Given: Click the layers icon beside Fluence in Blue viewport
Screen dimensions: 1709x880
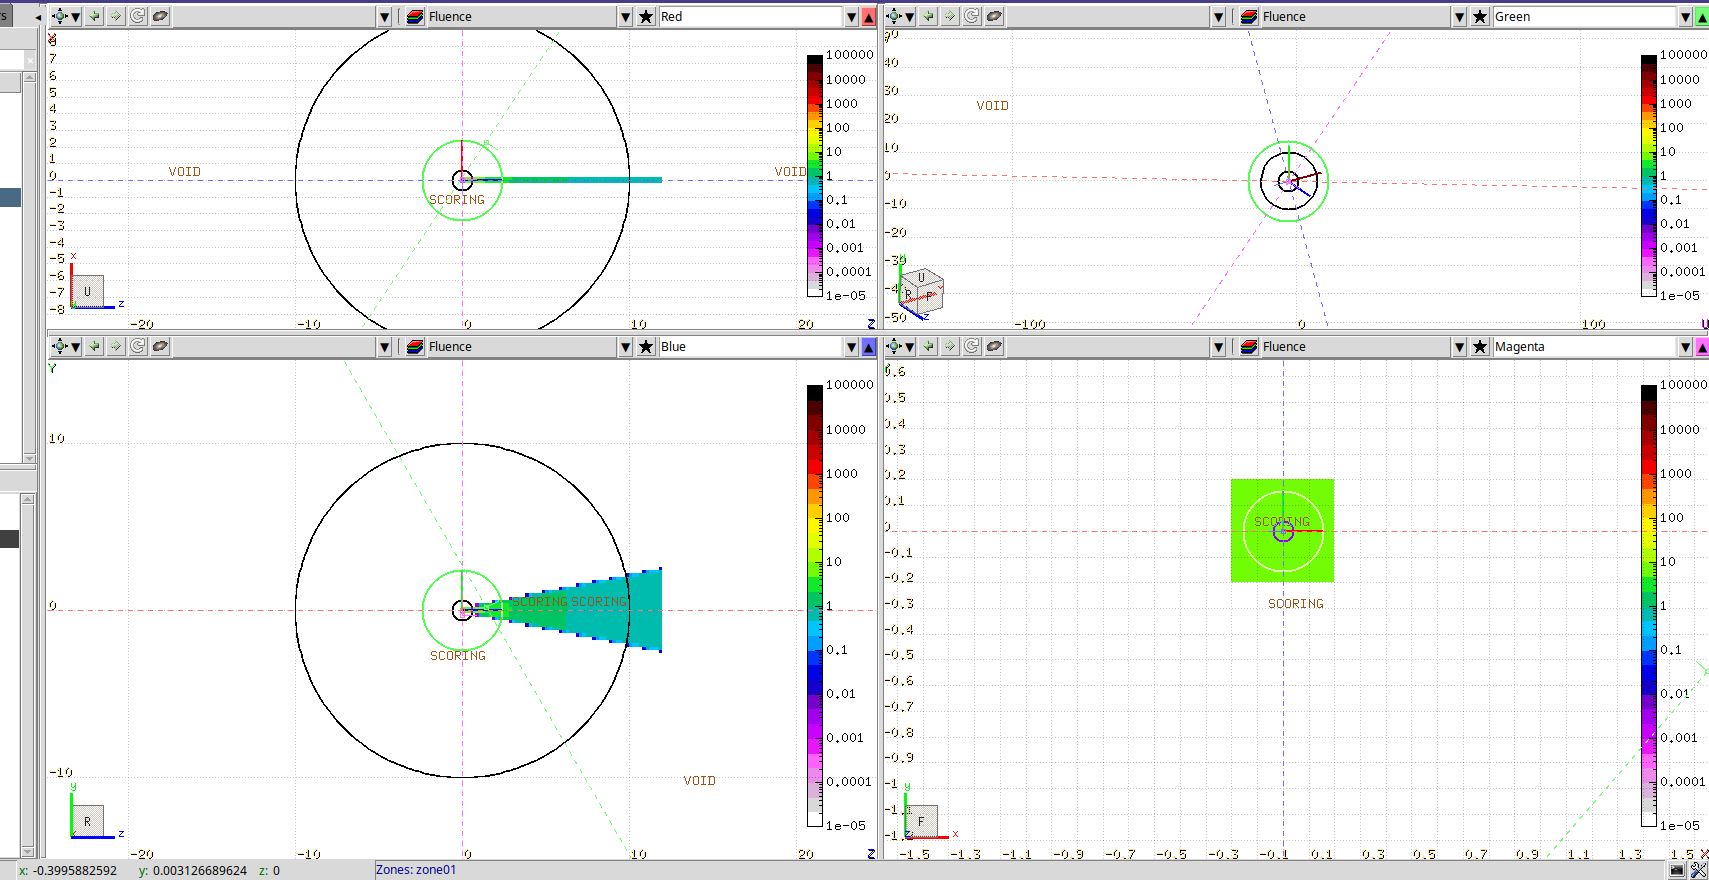Looking at the screenshot, I should click(x=415, y=346).
